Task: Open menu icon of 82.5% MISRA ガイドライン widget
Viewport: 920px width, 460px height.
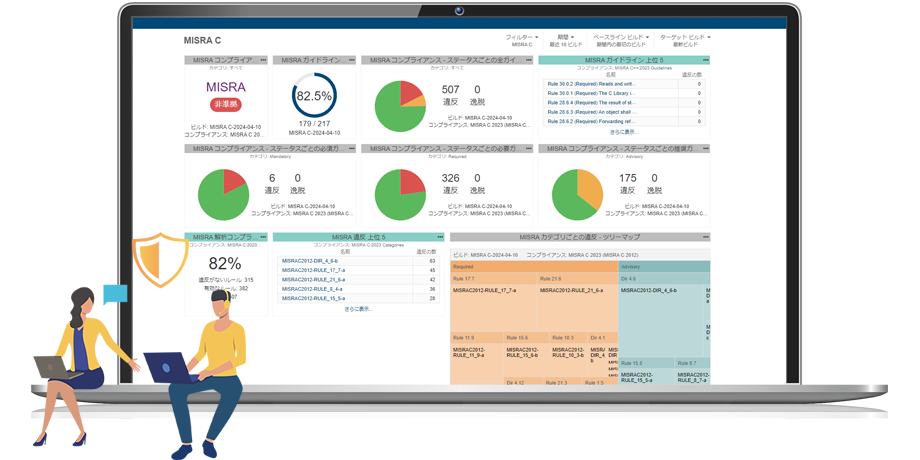Action: pos(351,60)
